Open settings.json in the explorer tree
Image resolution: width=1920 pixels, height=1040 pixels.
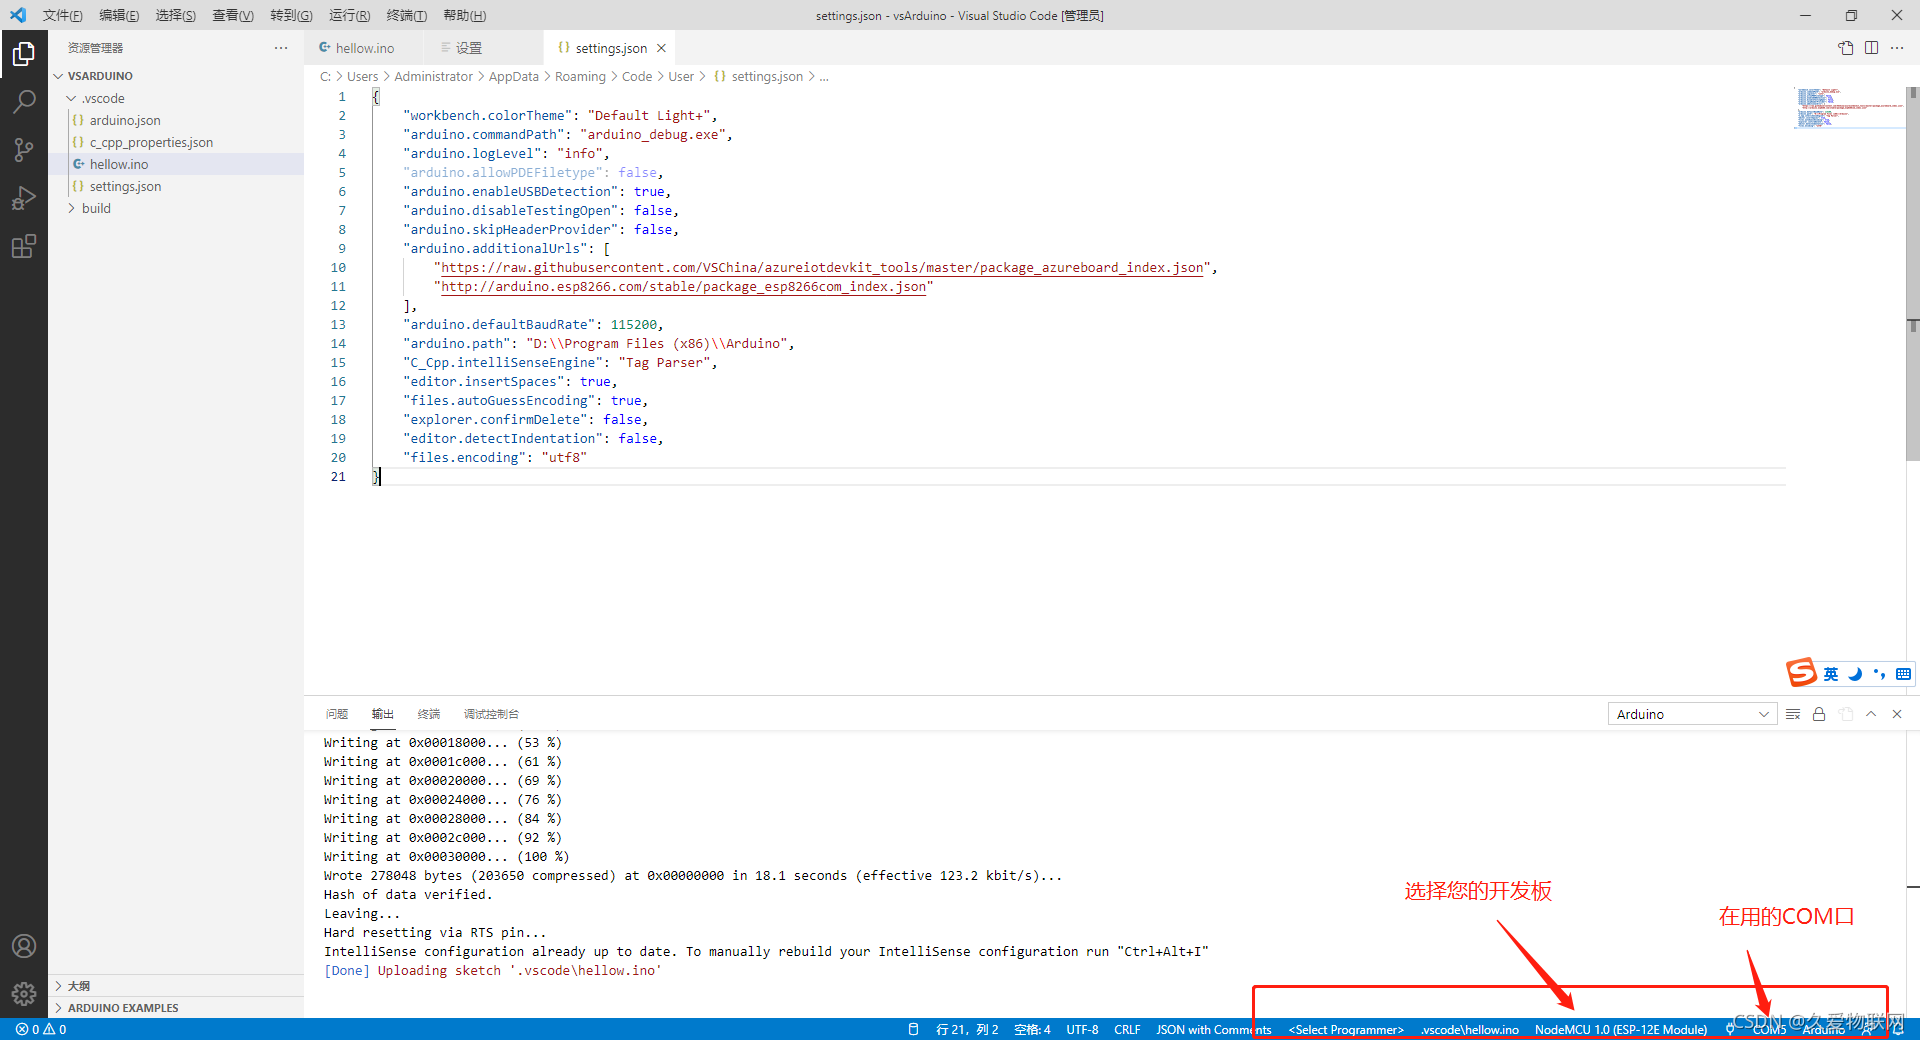tap(176, 186)
